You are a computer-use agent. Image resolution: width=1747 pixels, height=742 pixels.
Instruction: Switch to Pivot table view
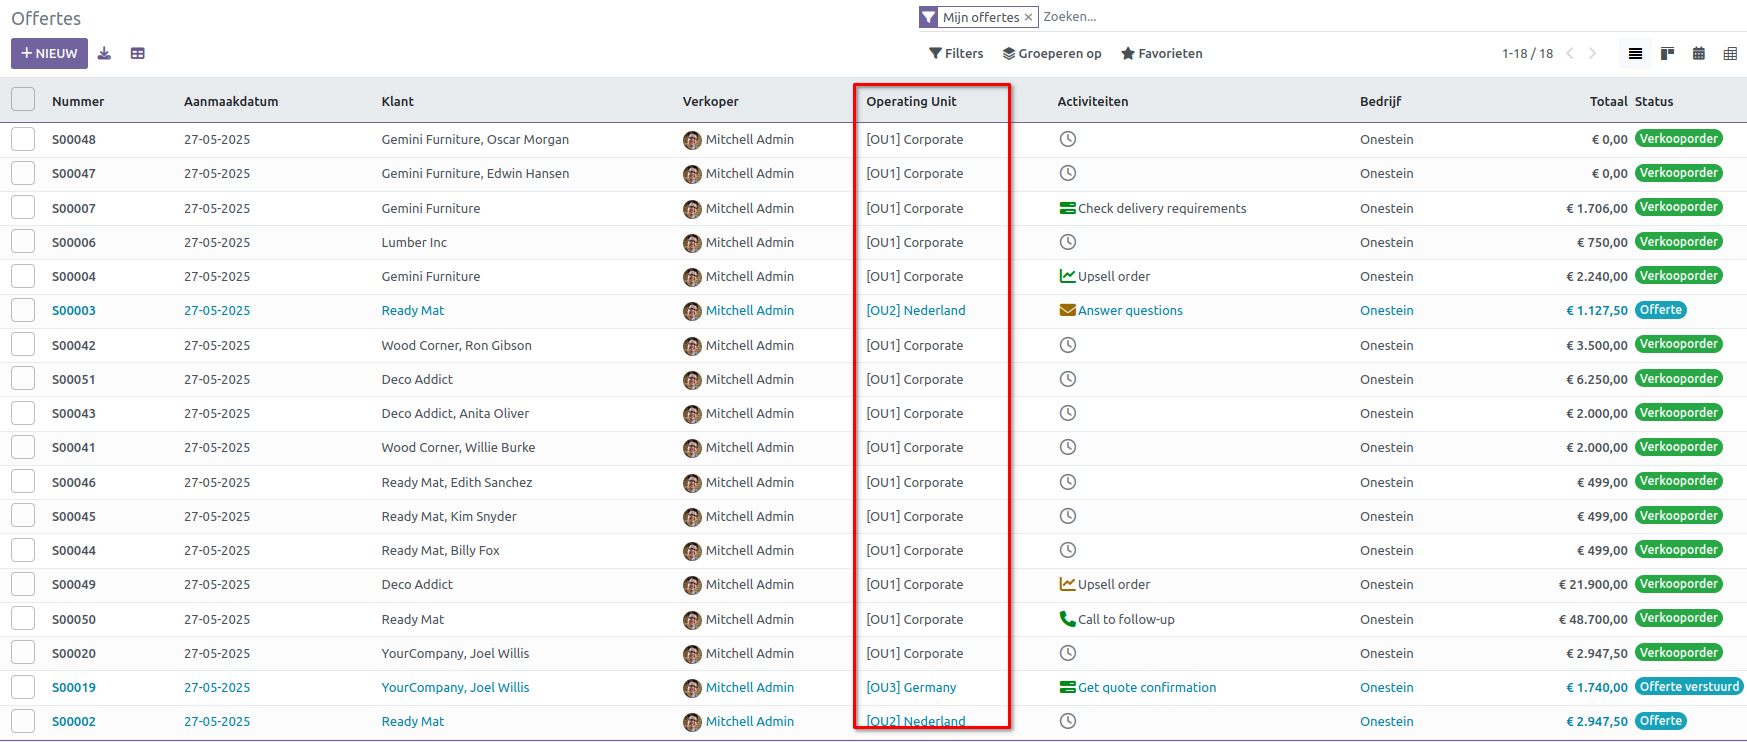(1730, 54)
